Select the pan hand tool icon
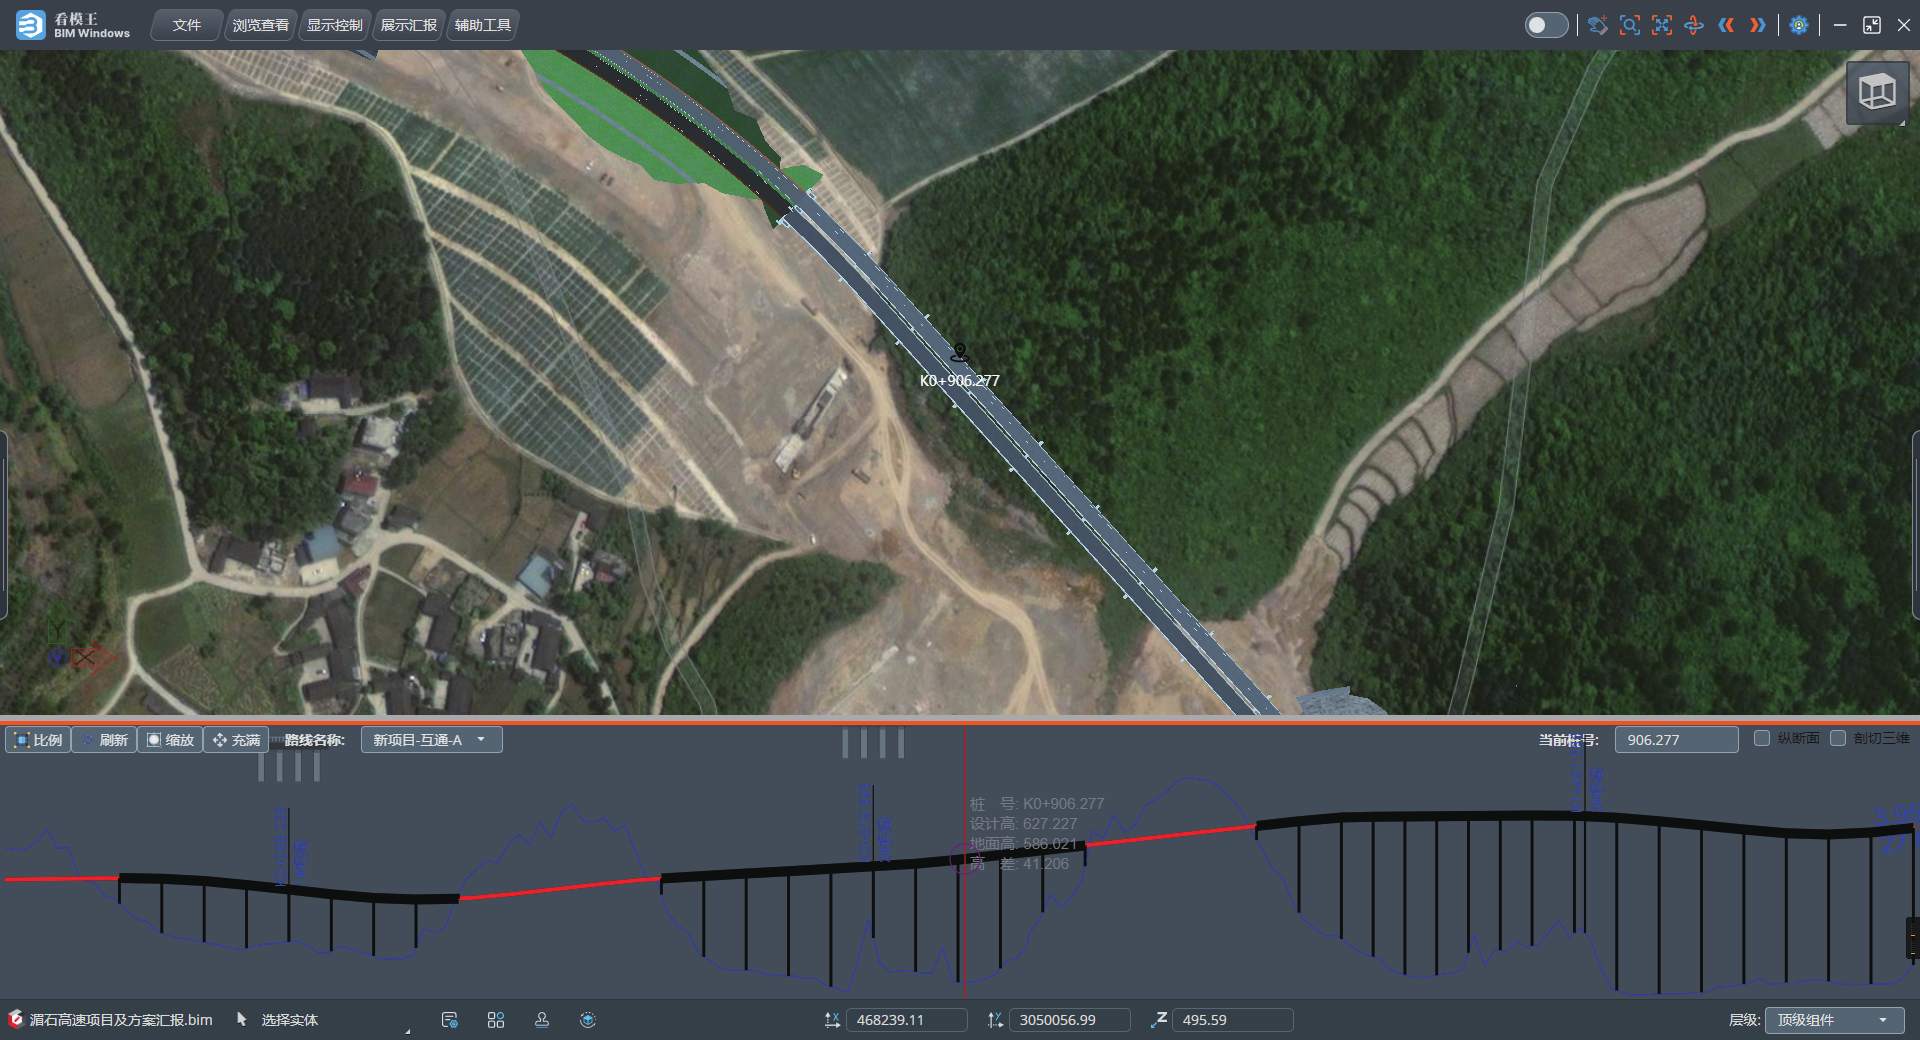Image resolution: width=1920 pixels, height=1040 pixels. tap(1597, 25)
